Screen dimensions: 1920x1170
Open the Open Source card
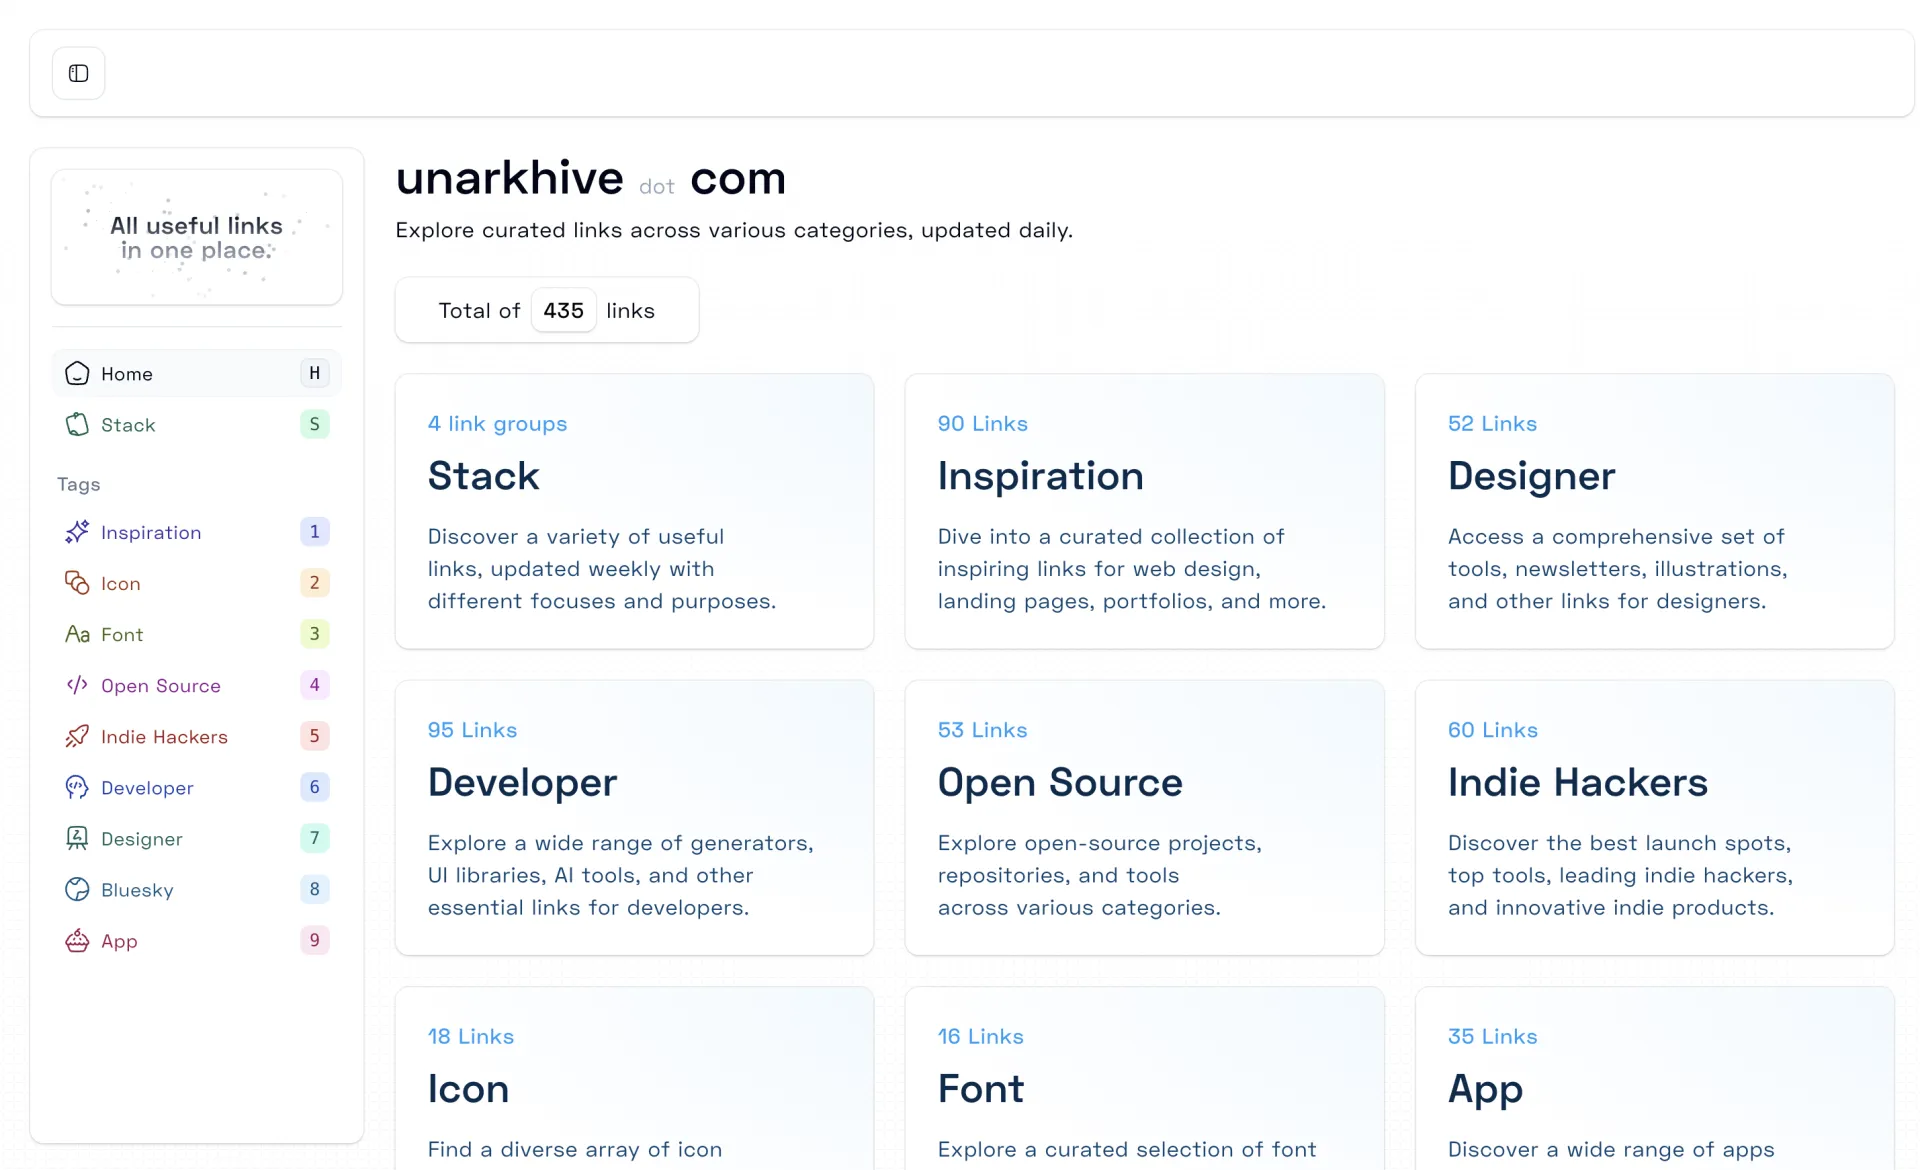(x=1144, y=817)
